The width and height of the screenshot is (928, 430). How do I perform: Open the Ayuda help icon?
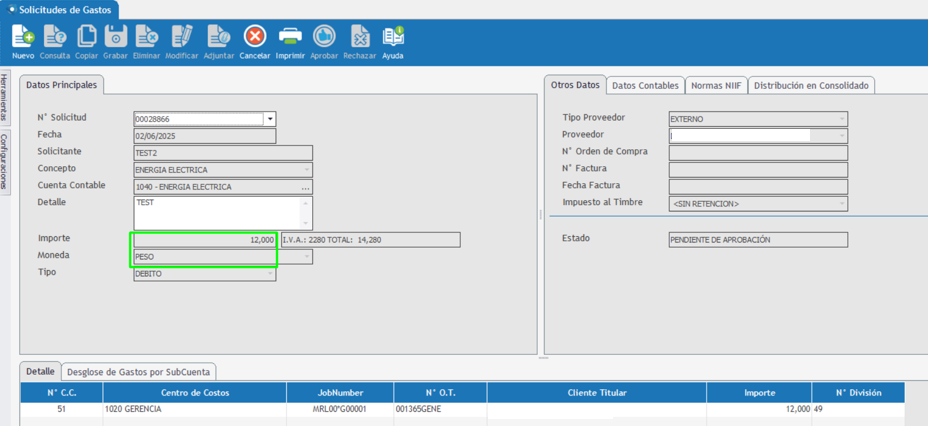tap(393, 38)
